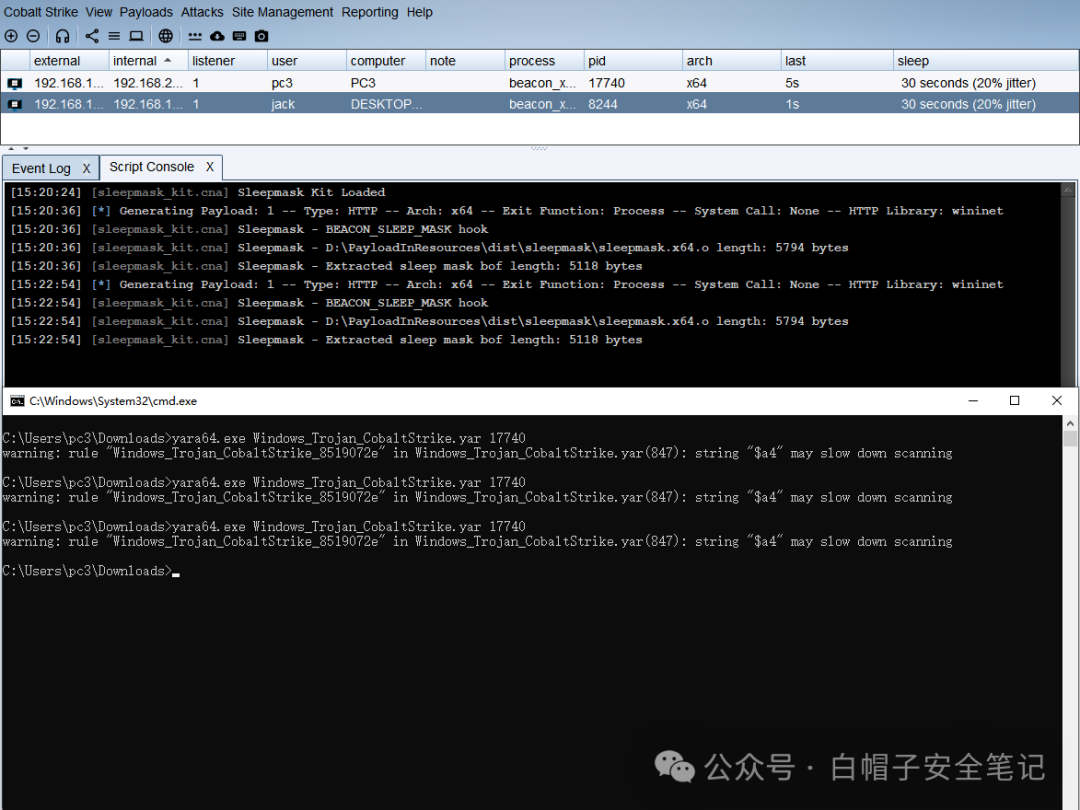The image size is (1080, 810).
Task: Toggle the internal column sort arrow
Action: pyautogui.click(x=167, y=61)
